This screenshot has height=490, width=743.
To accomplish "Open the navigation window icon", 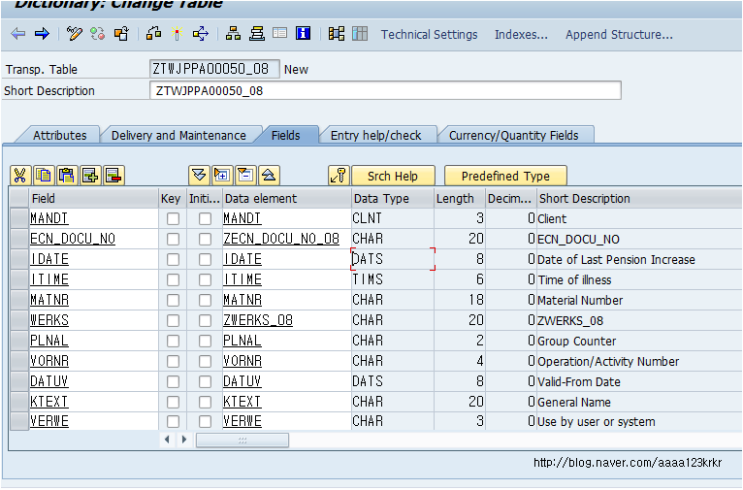I will click(x=280, y=34).
